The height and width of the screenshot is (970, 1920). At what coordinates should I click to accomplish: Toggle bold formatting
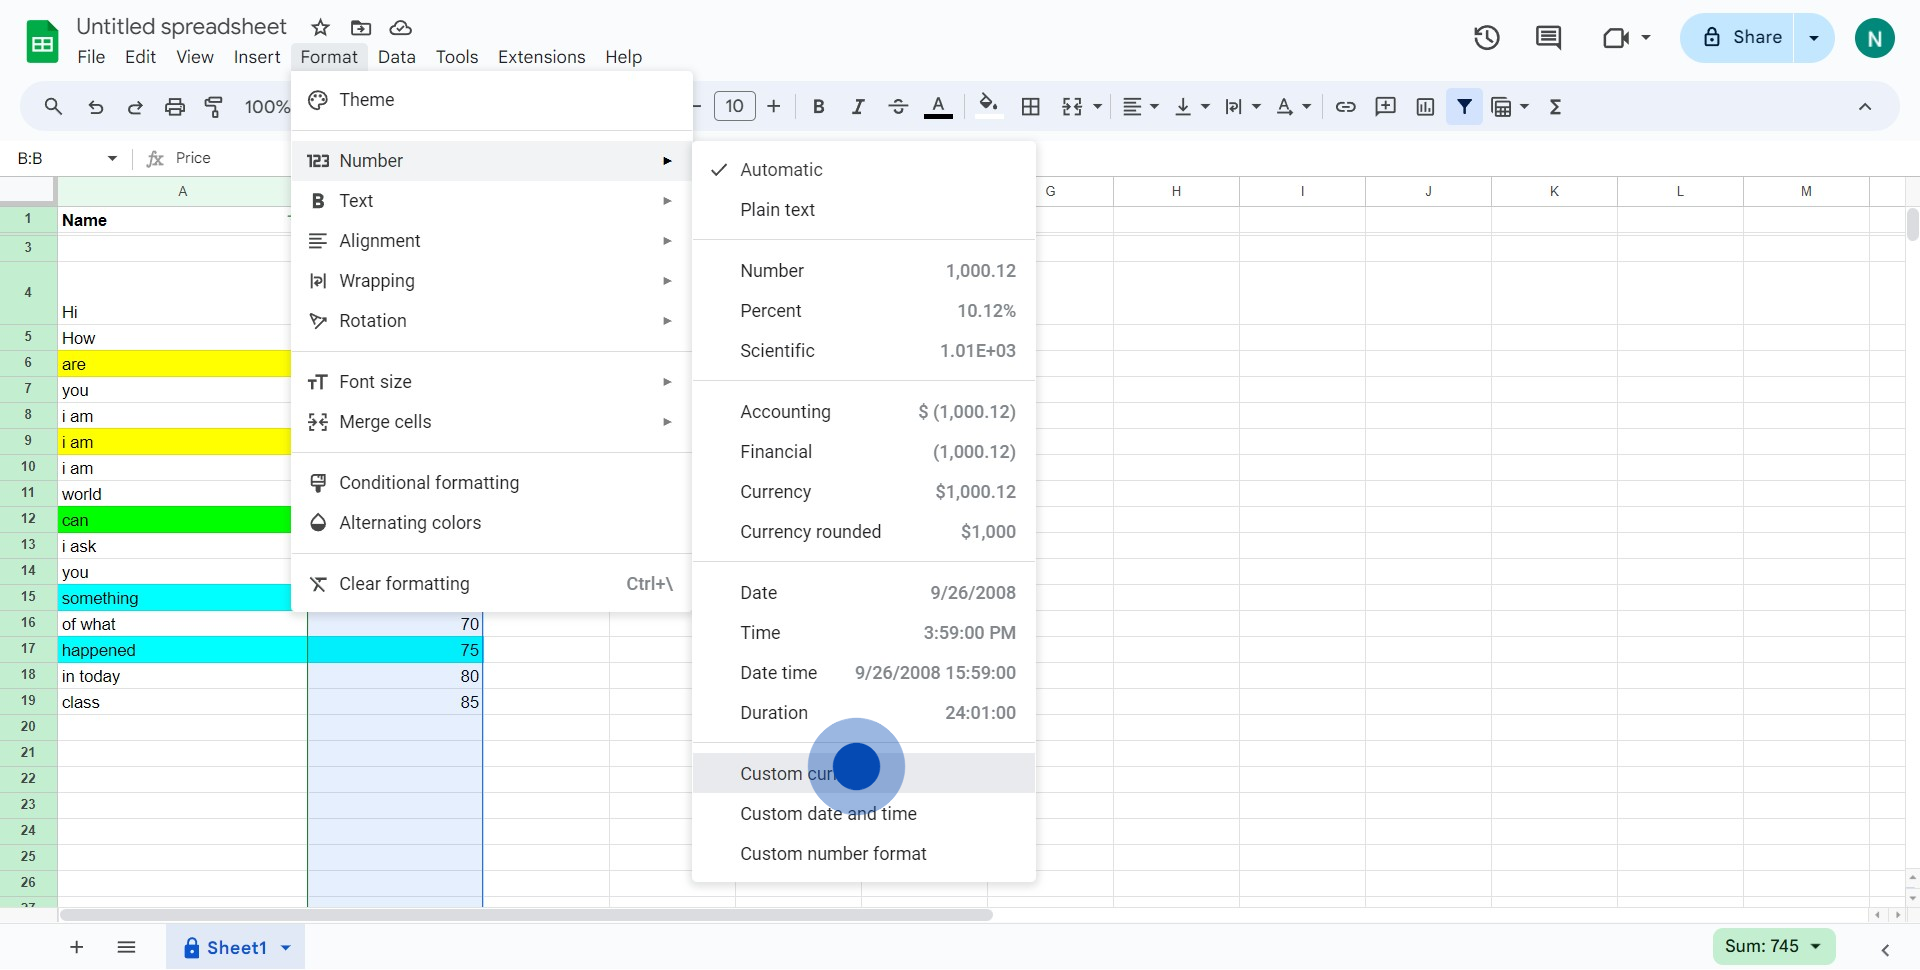pos(818,106)
